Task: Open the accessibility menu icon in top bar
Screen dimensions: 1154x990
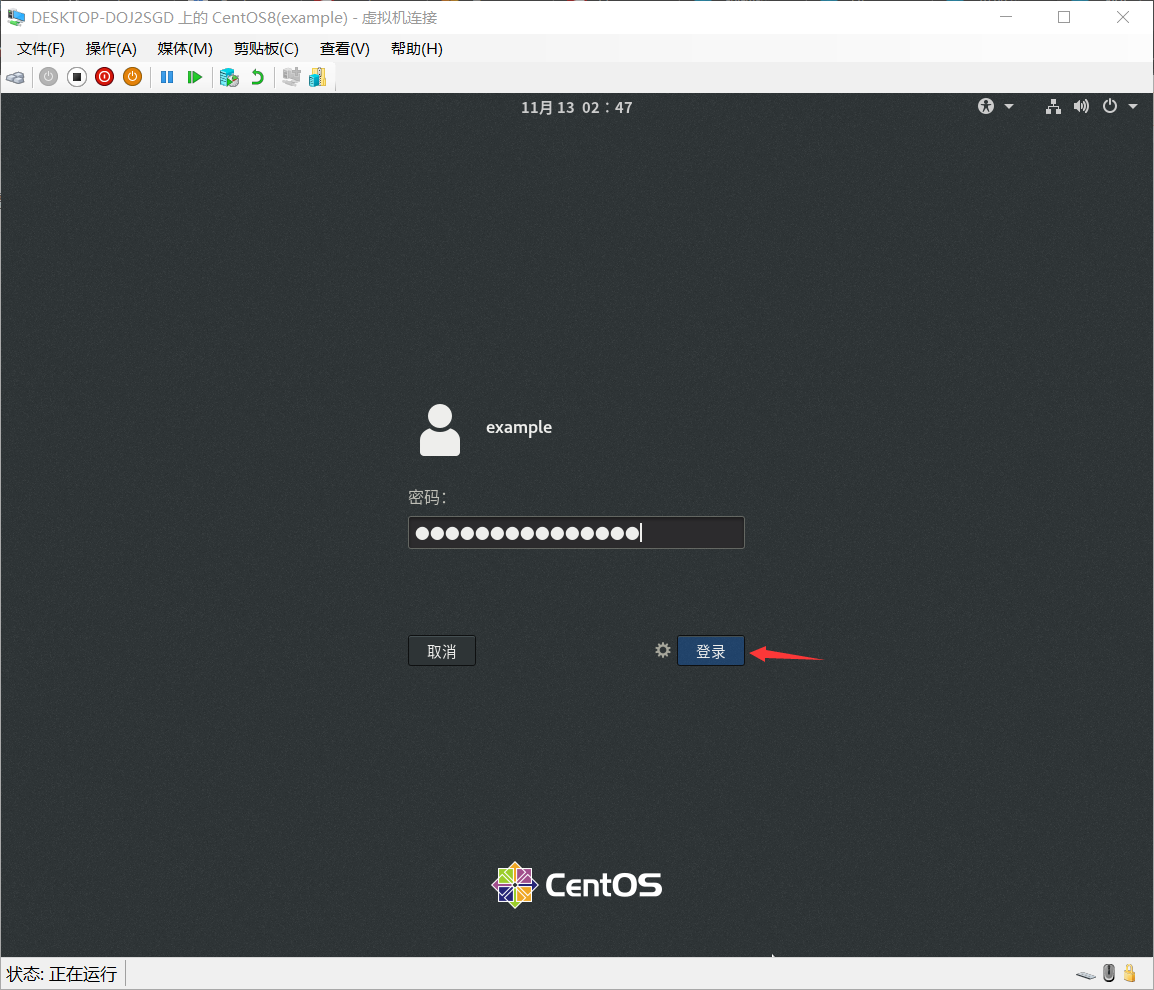Action: (986, 107)
